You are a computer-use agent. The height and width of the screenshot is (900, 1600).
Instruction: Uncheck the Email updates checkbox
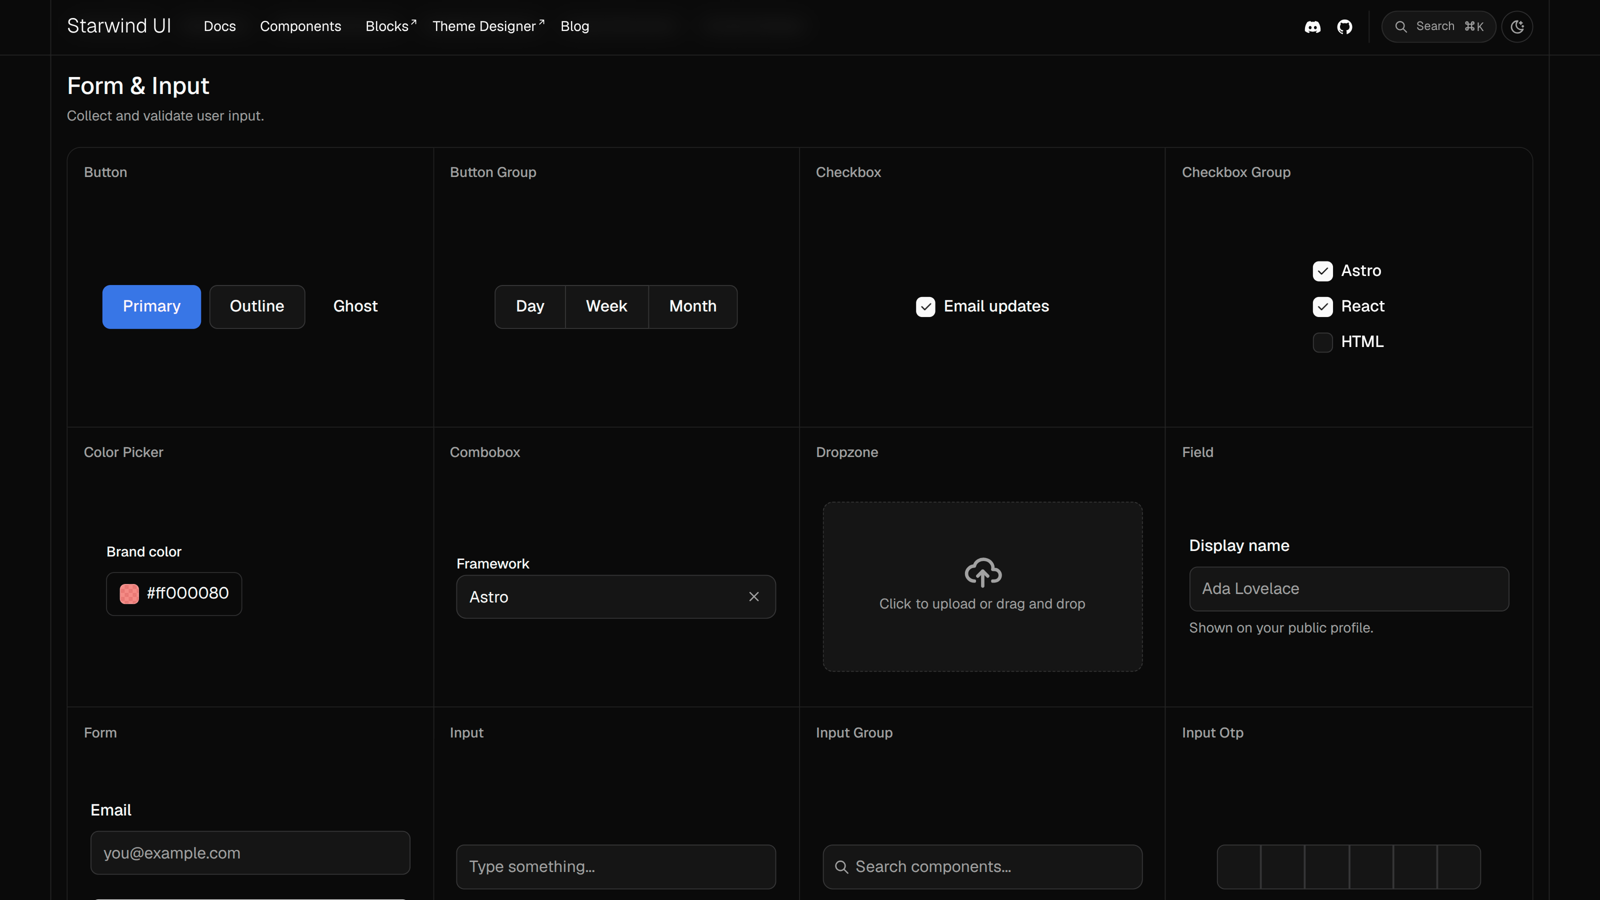(926, 307)
